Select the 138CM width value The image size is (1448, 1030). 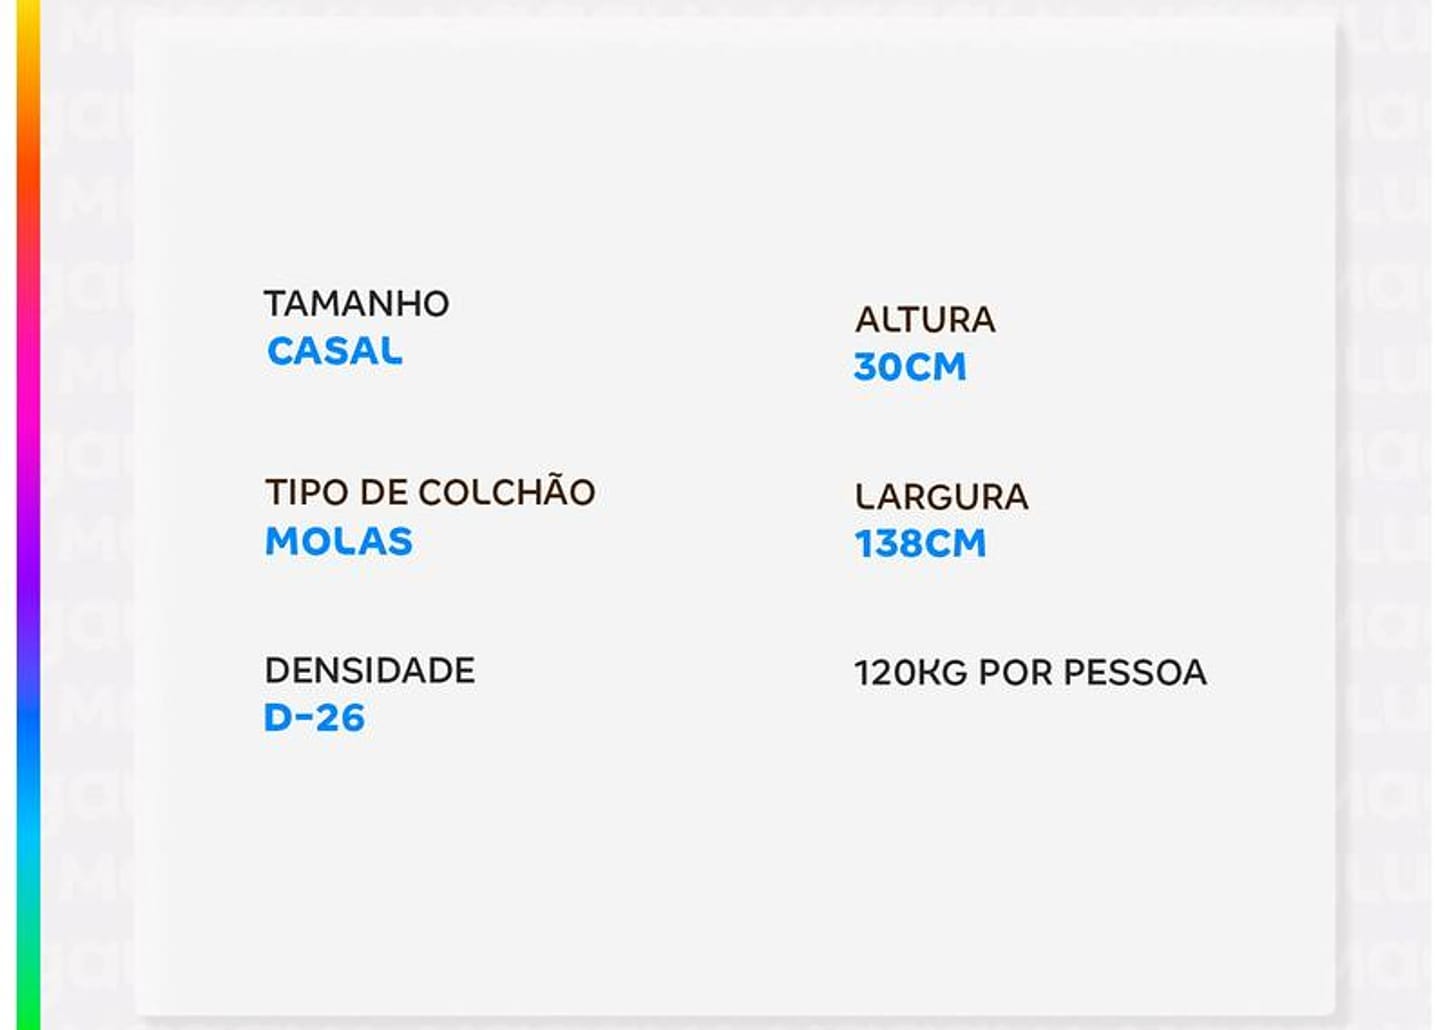[920, 543]
